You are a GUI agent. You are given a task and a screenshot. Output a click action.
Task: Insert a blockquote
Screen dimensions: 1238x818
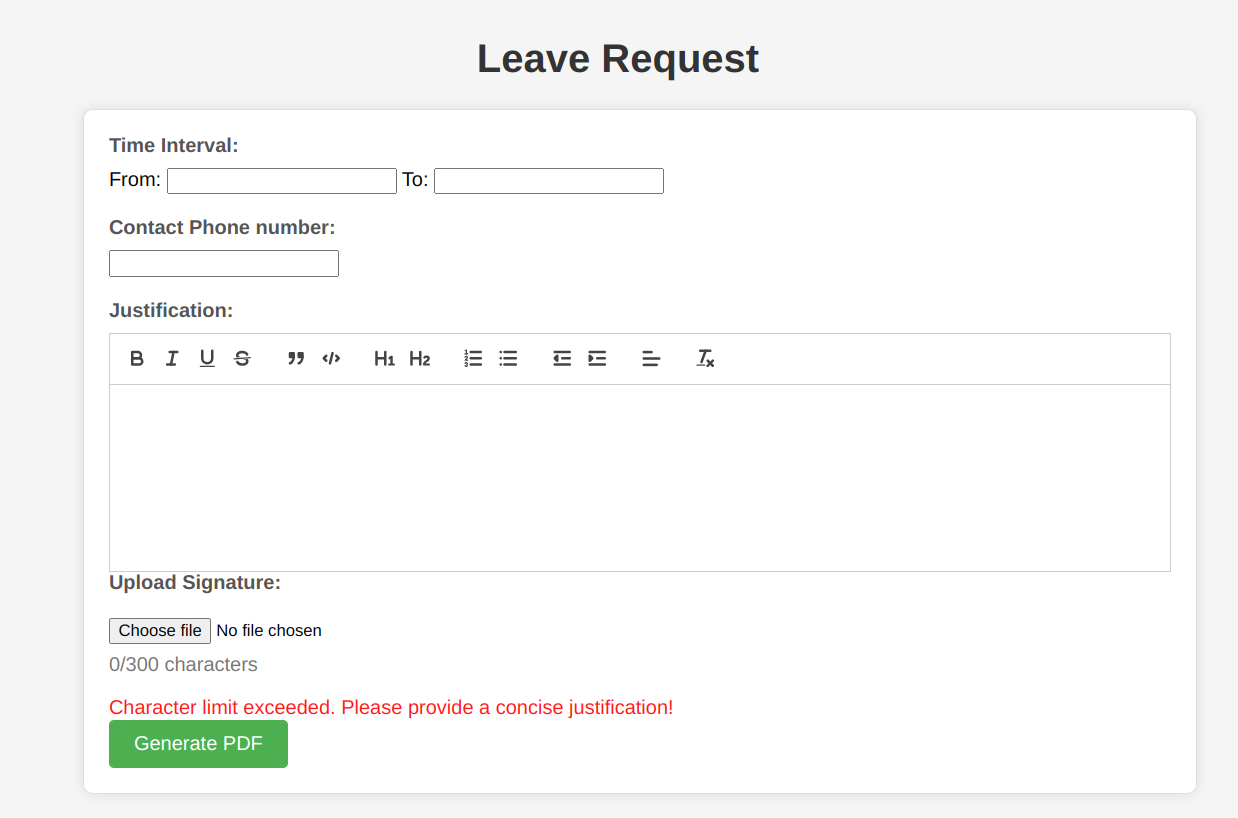[x=296, y=358]
